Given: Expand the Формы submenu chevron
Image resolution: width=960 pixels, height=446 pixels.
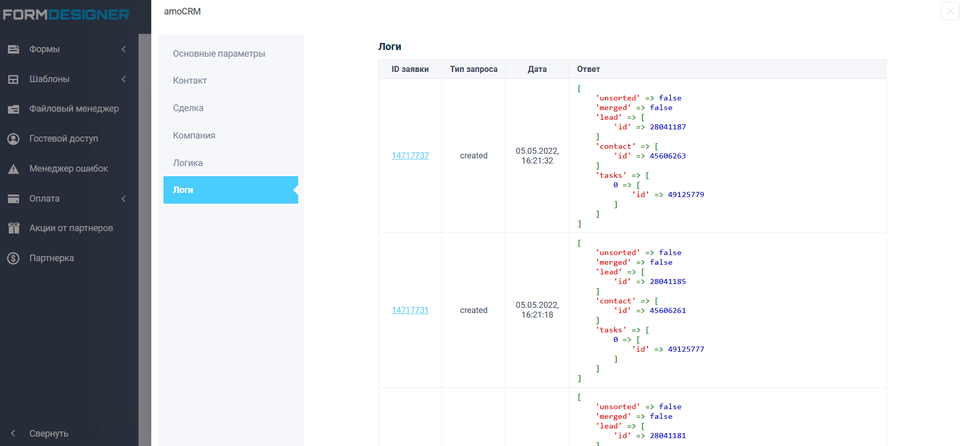Looking at the screenshot, I should coord(123,49).
